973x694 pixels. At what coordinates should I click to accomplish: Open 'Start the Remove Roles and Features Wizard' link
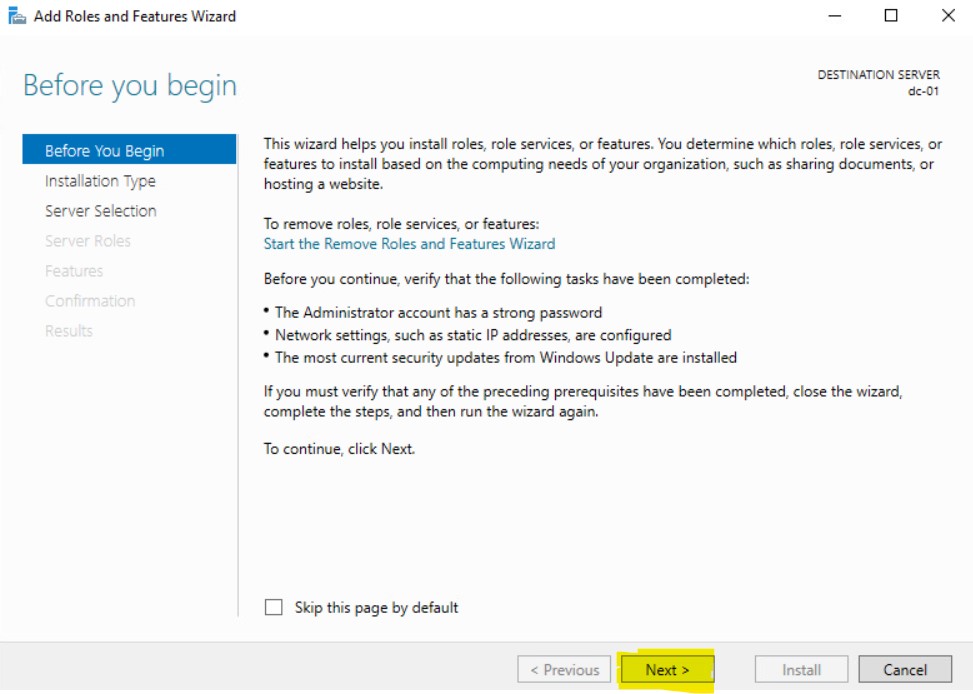coord(409,244)
